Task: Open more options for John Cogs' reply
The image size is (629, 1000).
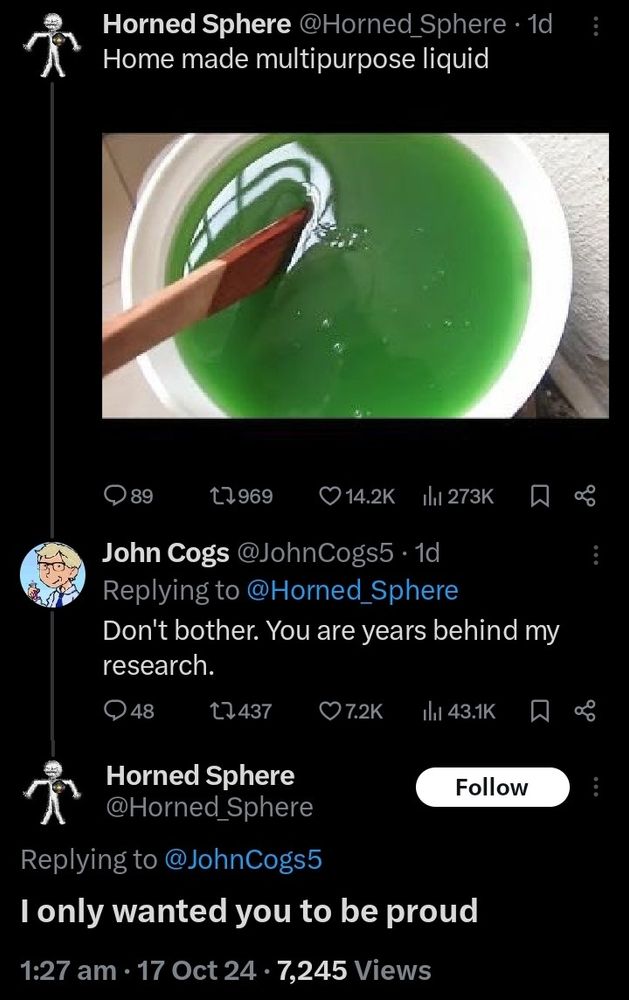Action: 596,553
